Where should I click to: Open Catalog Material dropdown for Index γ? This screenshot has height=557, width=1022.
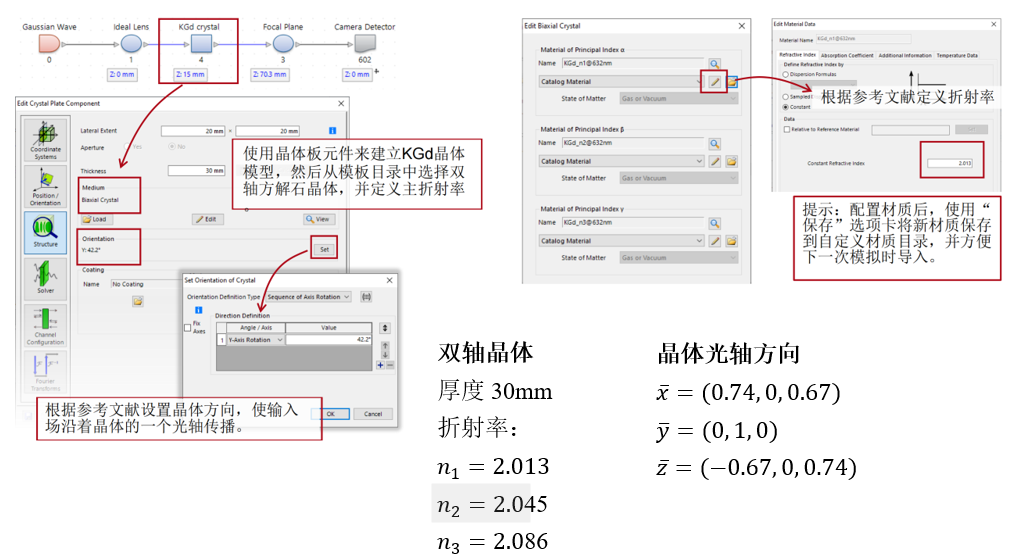pyautogui.click(x=621, y=240)
